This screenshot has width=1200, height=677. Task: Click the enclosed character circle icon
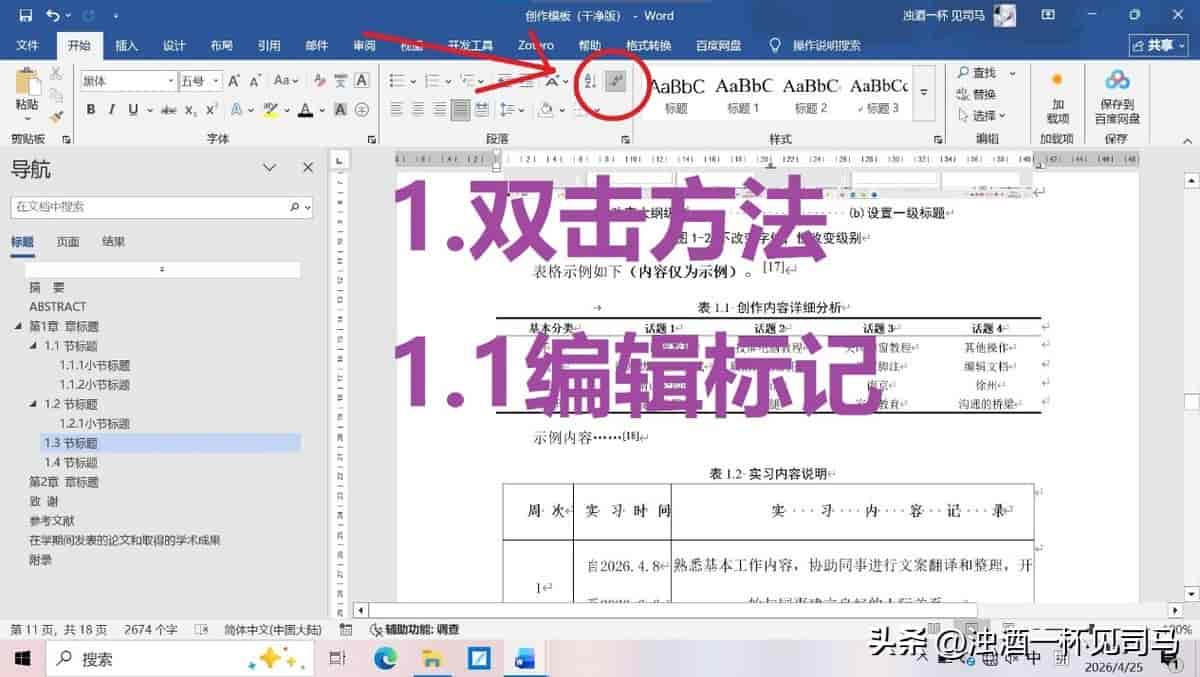(361, 110)
